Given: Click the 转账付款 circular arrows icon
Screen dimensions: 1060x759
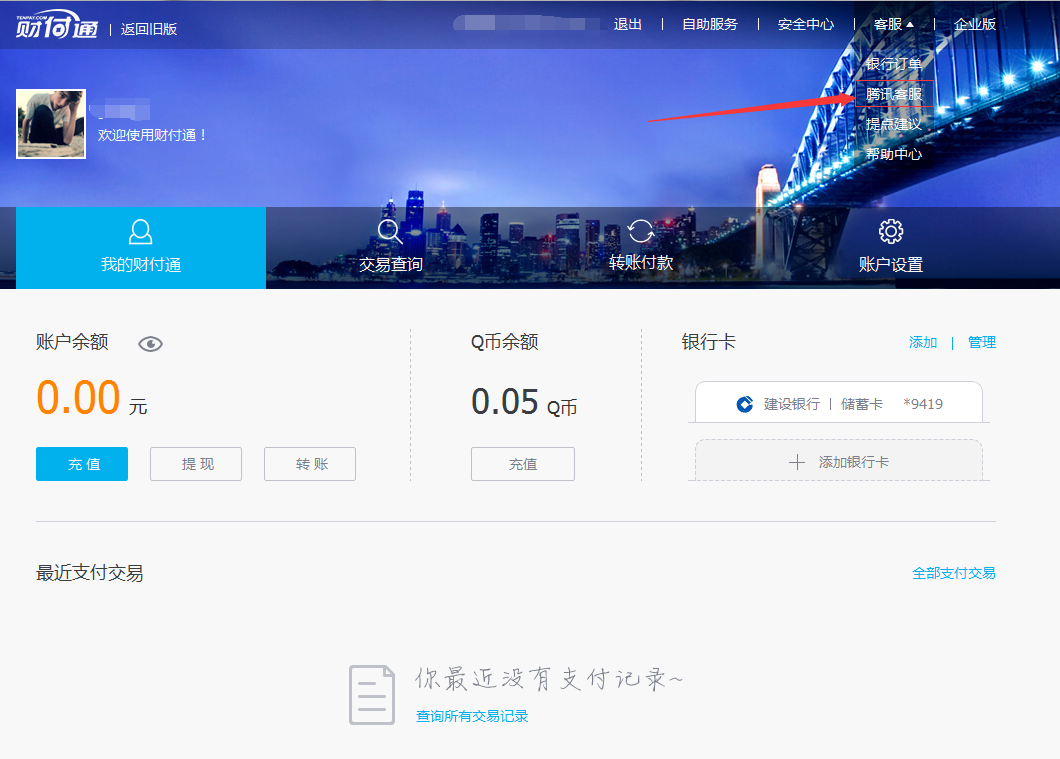Looking at the screenshot, I should click(640, 231).
